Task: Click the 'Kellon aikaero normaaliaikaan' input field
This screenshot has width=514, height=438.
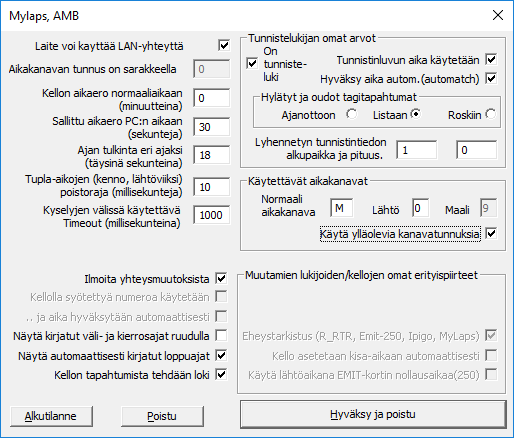Action: [212, 98]
